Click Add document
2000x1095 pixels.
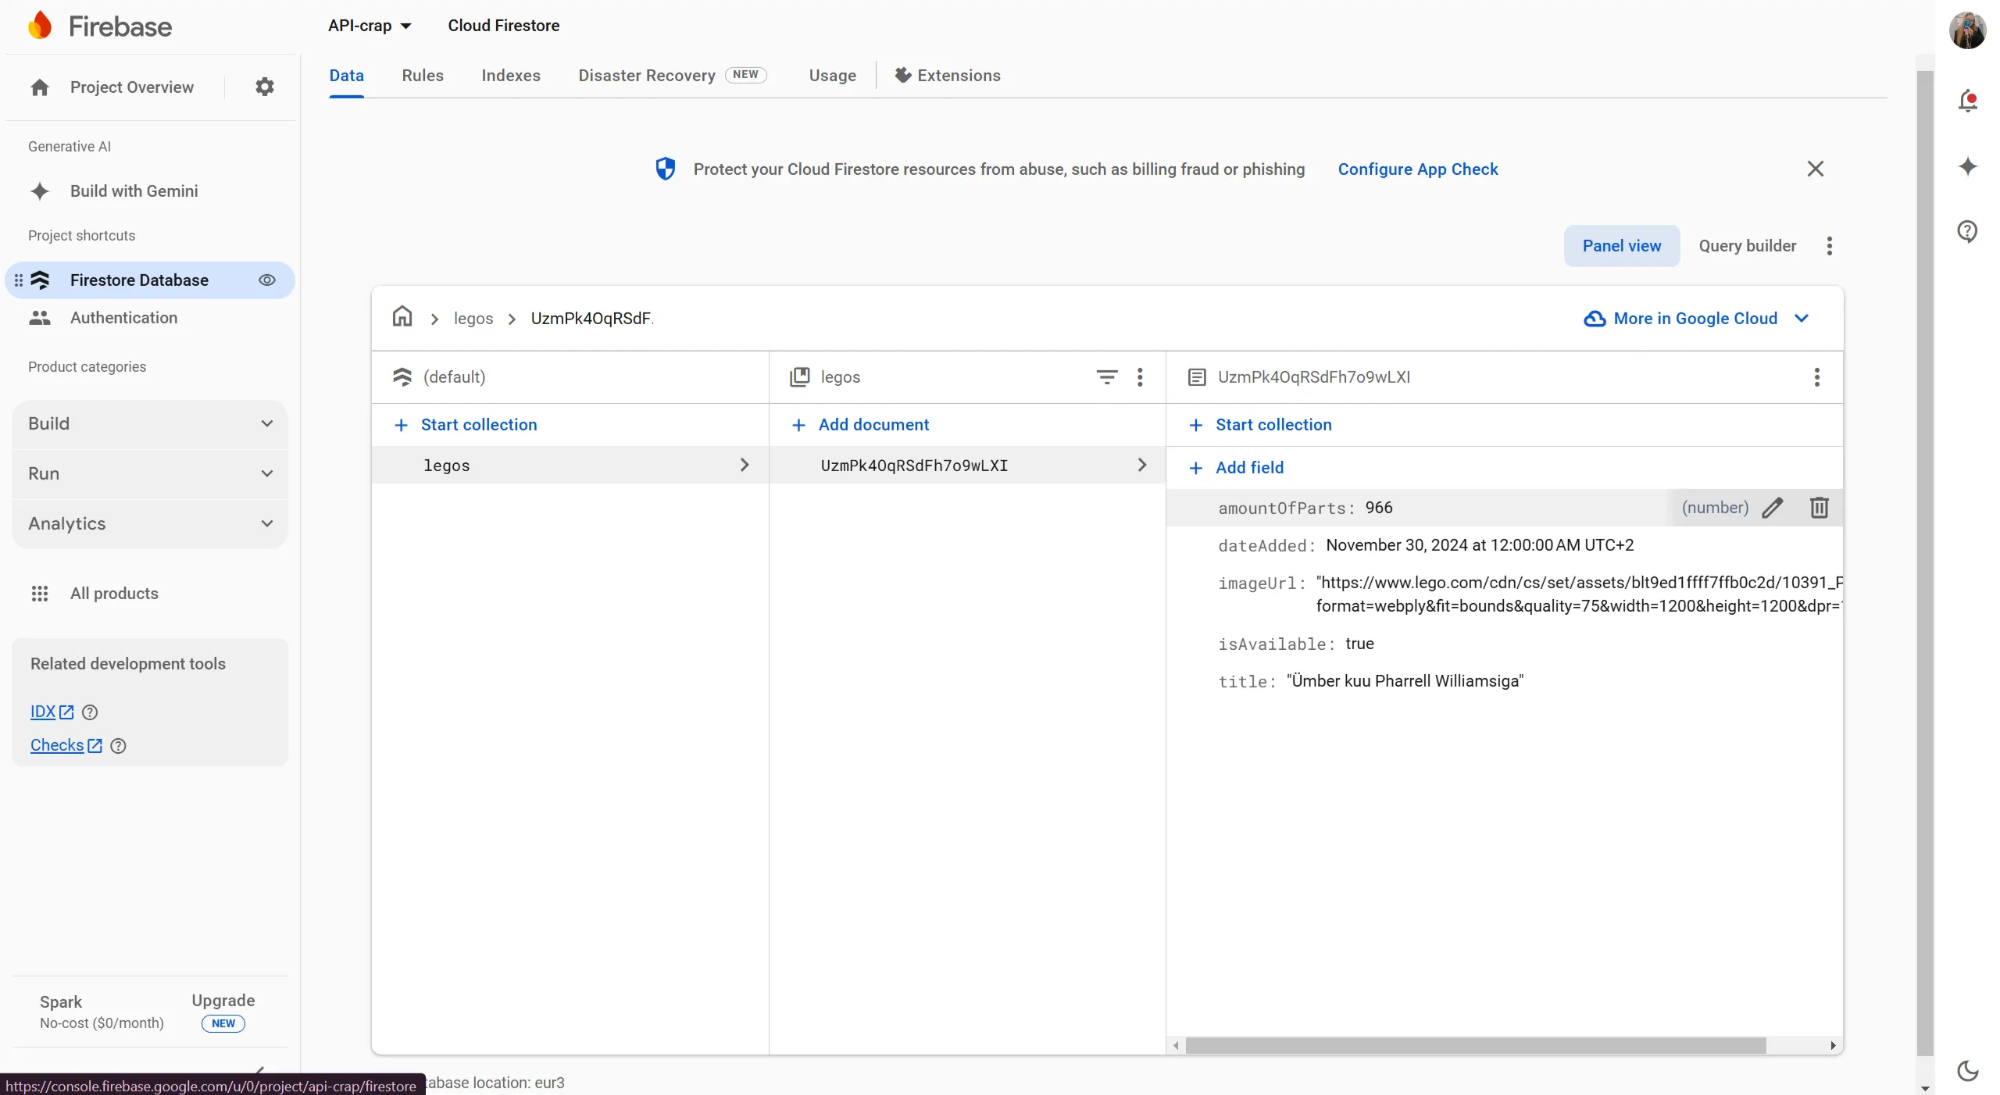pyautogui.click(x=861, y=425)
